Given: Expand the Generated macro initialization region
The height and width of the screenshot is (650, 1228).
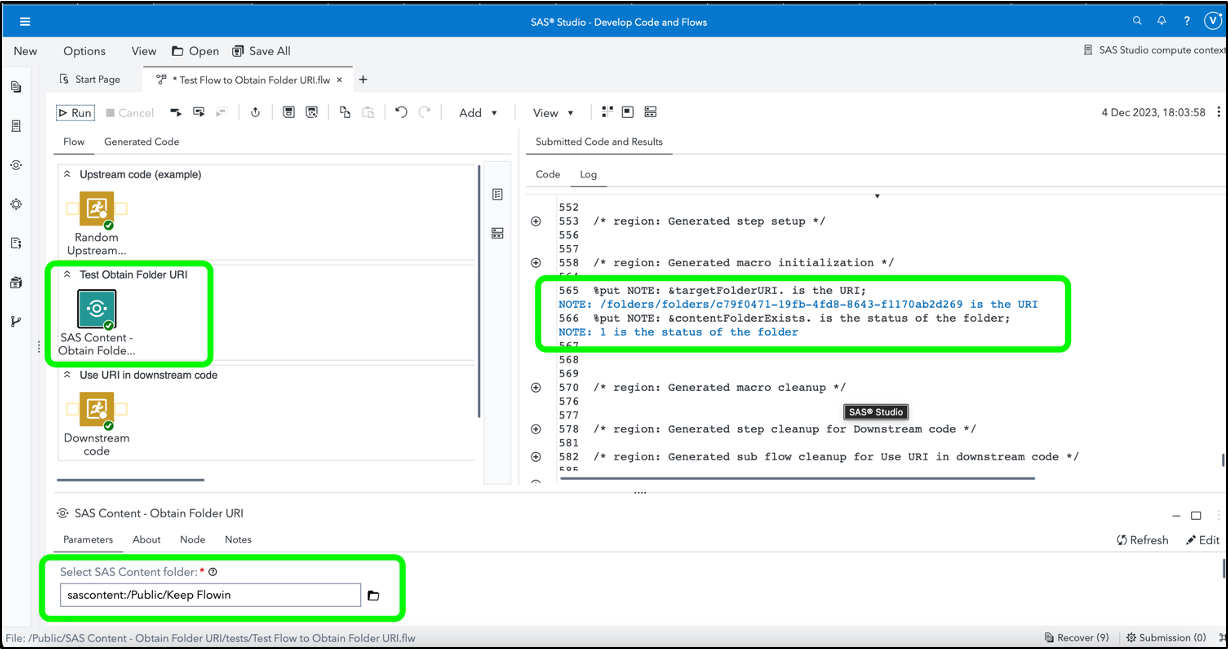Looking at the screenshot, I should 536,263.
